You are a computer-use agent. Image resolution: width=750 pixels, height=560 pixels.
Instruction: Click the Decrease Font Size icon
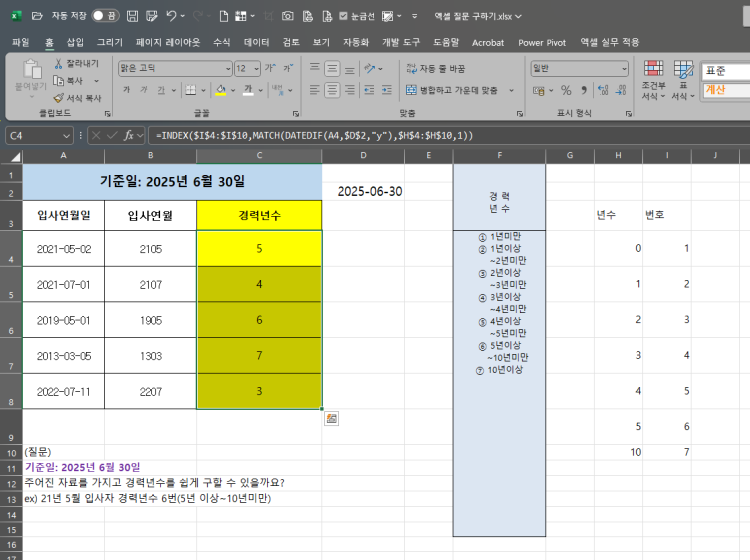pos(288,68)
